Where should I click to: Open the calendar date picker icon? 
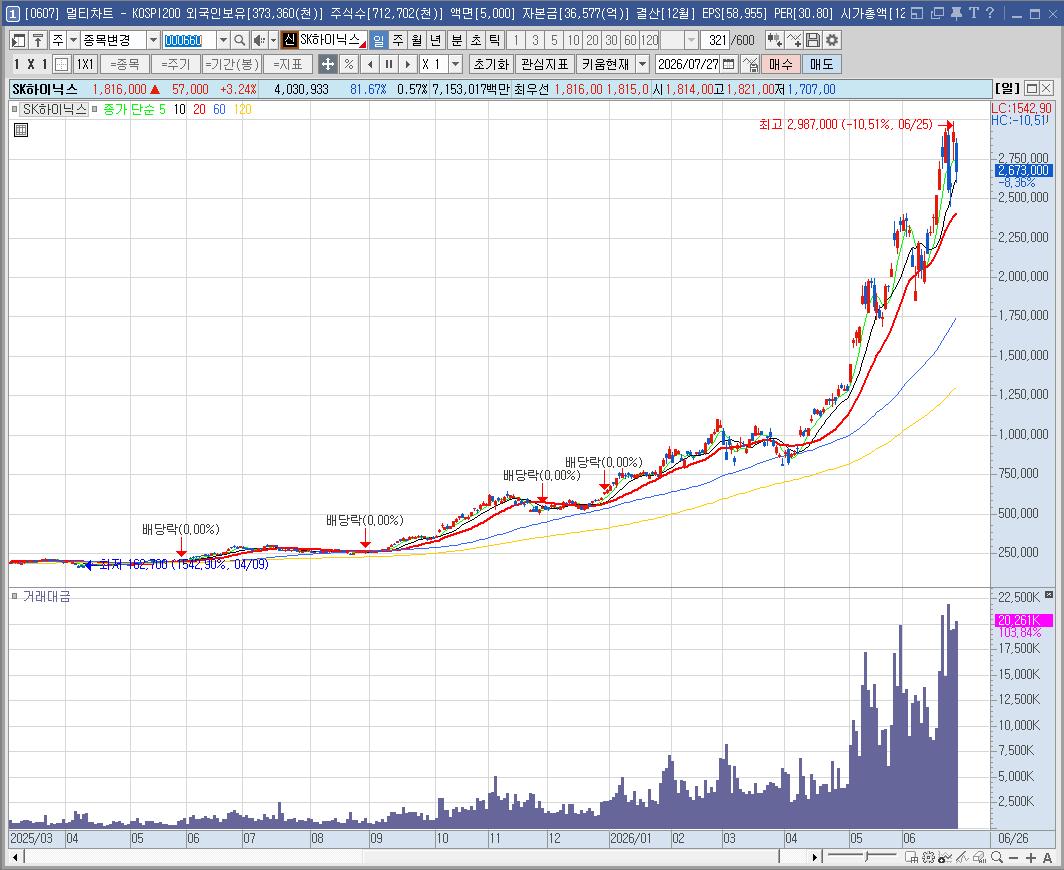[729, 64]
